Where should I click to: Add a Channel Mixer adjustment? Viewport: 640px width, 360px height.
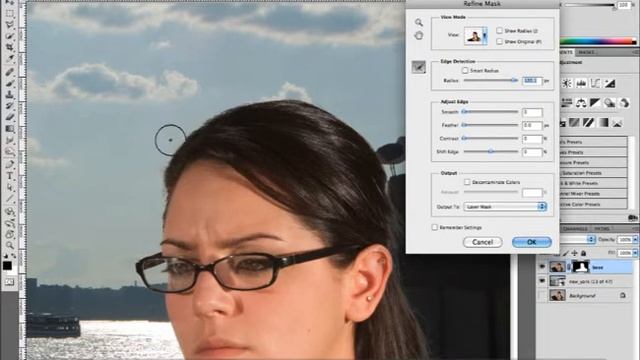click(x=624, y=103)
